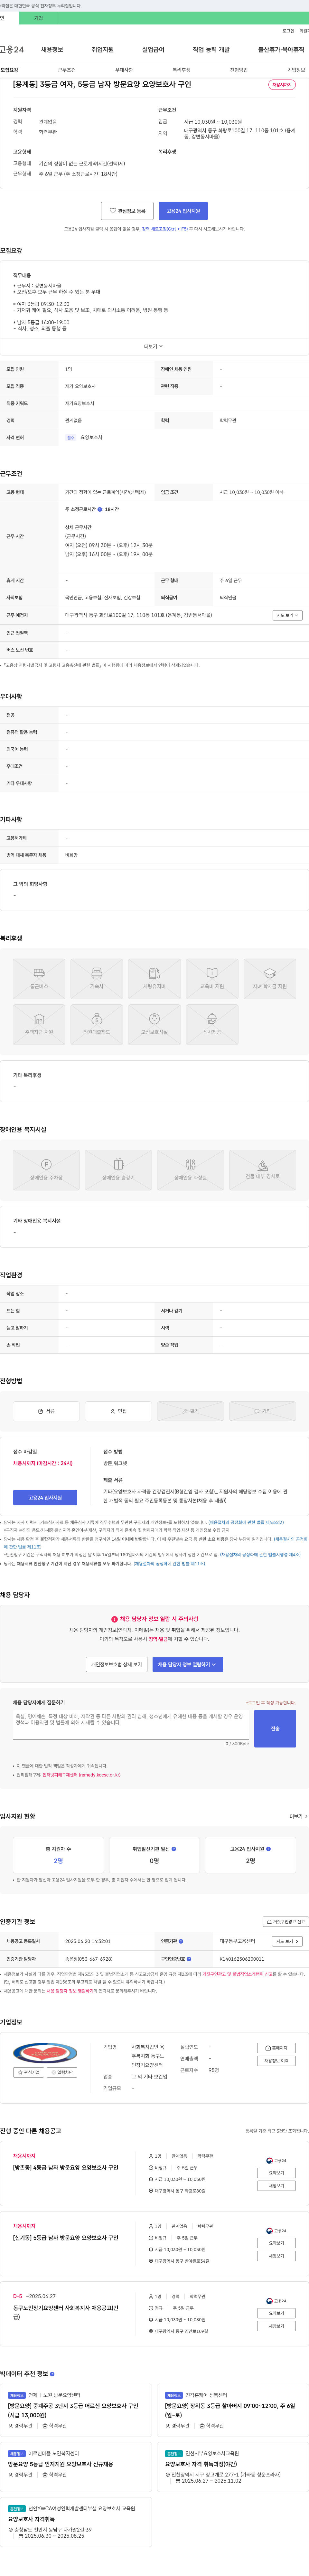Open the company 홈페이지 button

click(x=276, y=2048)
